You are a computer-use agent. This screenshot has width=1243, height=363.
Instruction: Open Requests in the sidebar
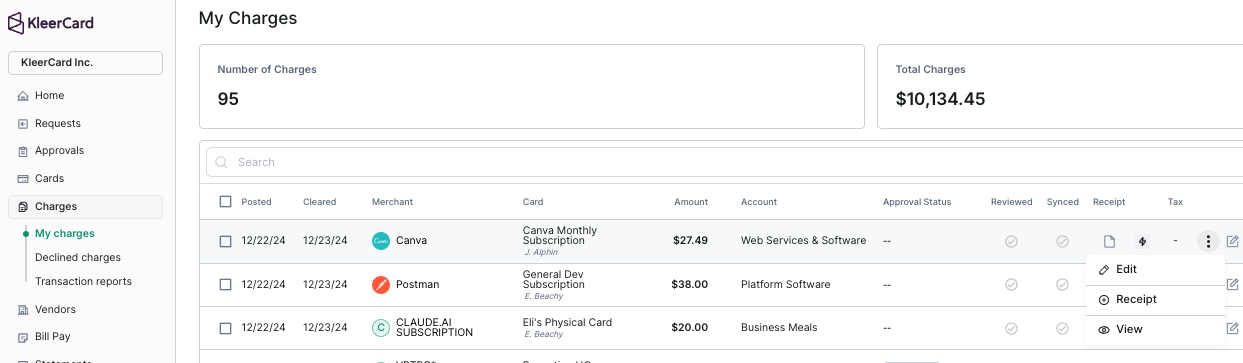point(57,124)
